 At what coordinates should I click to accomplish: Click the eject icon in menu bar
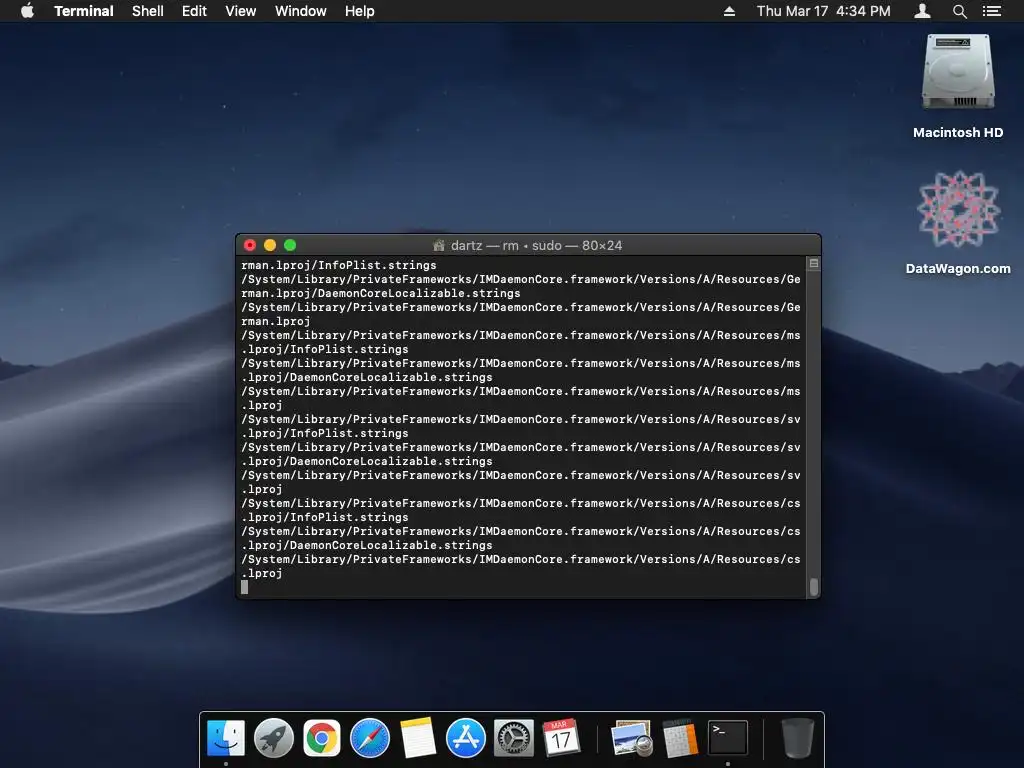coord(729,11)
